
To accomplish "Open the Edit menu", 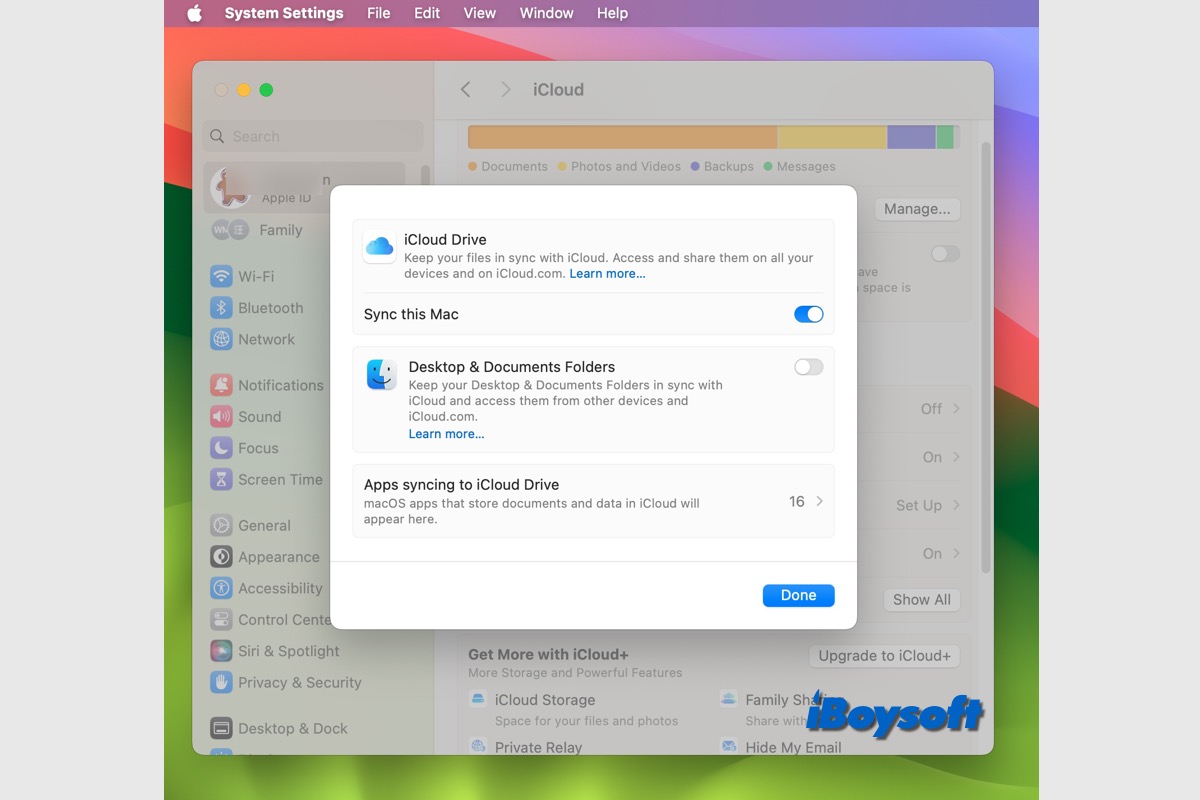I will point(427,13).
